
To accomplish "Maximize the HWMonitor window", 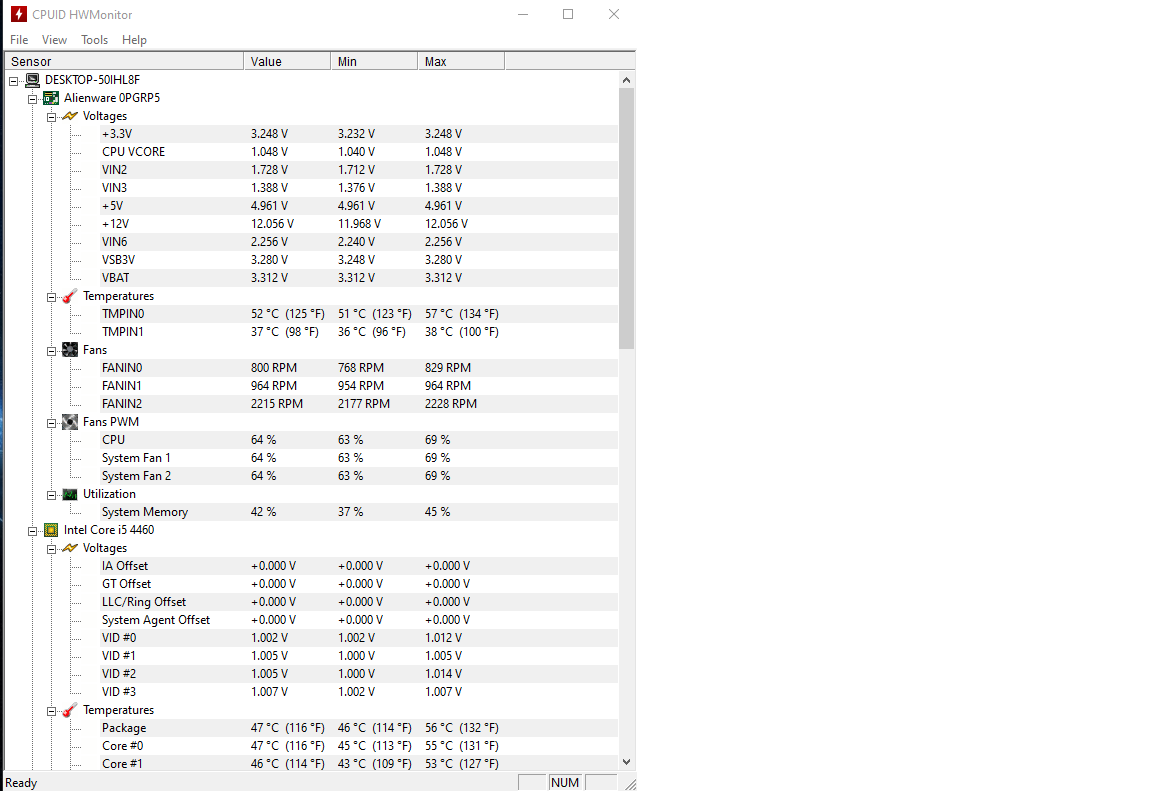I will (568, 14).
